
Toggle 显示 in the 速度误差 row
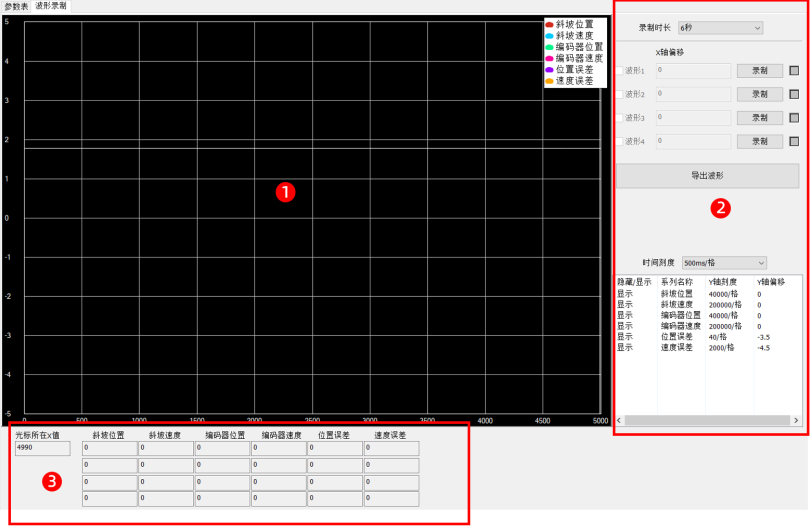tap(625, 348)
